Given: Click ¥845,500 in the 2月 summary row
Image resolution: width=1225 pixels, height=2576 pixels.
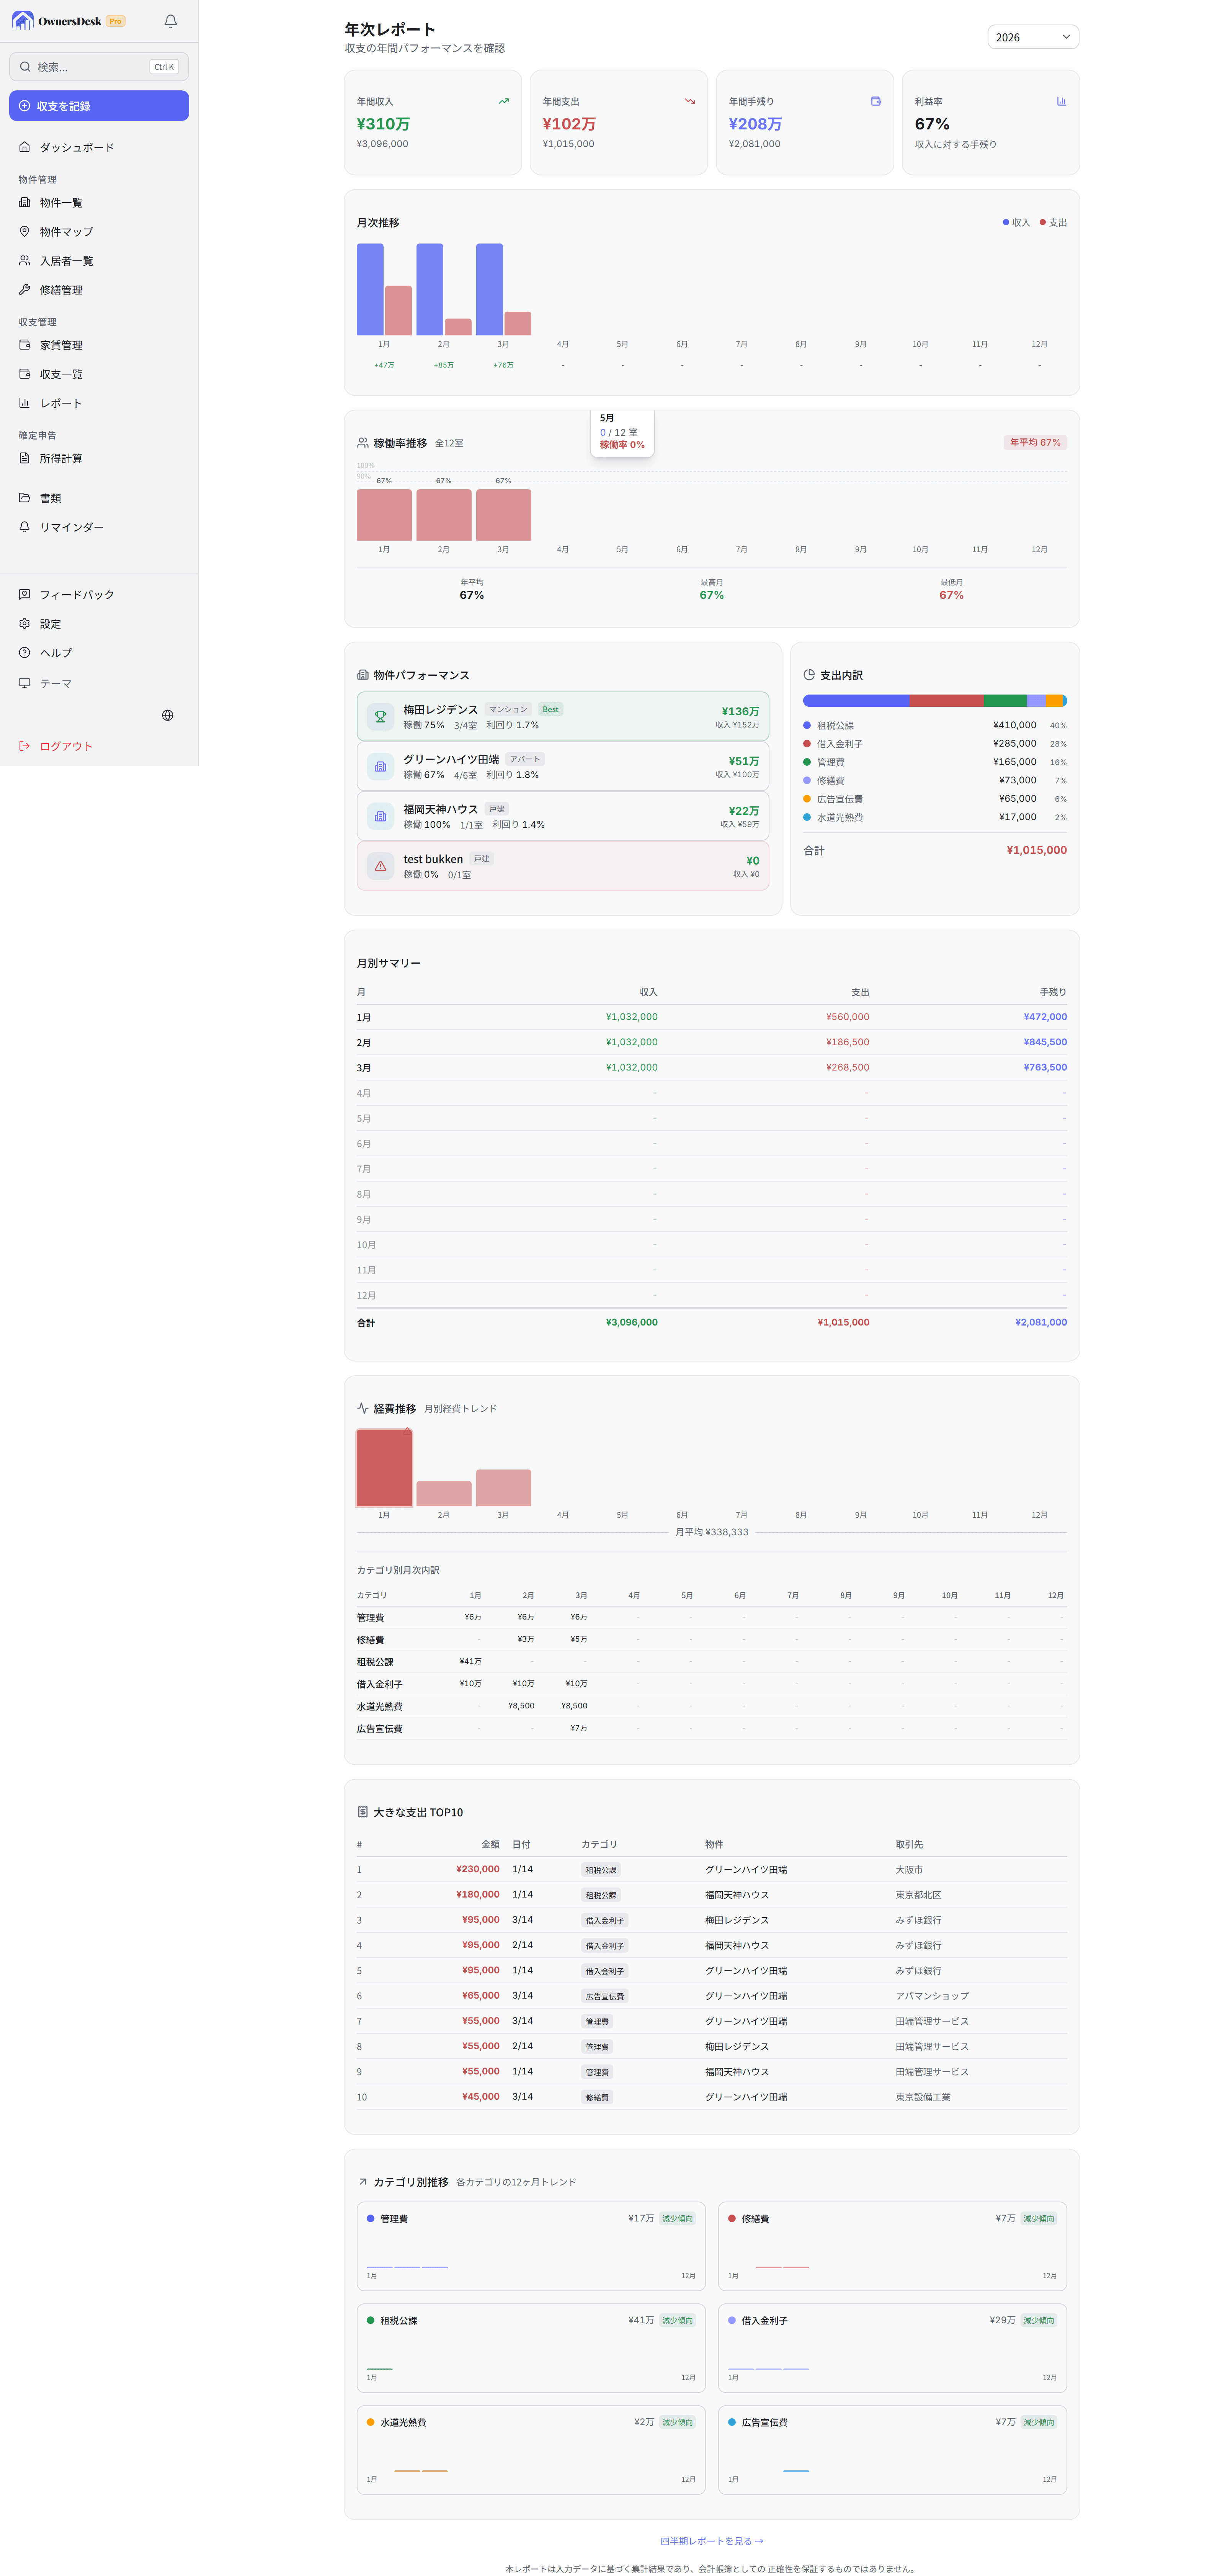Looking at the screenshot, I should (x=1045, y=1041).
